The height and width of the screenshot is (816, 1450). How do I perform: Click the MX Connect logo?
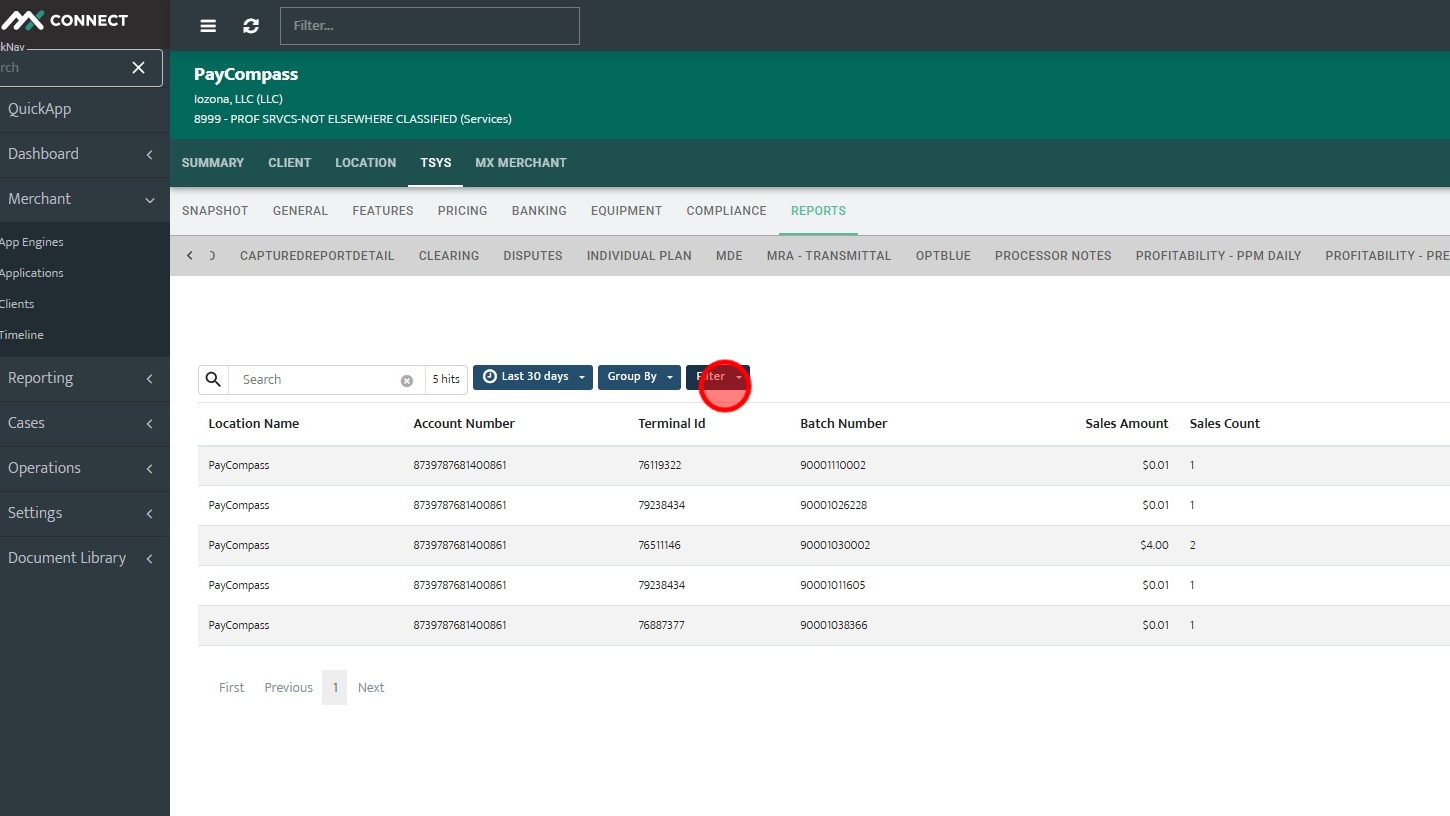(x=66, y=20)
